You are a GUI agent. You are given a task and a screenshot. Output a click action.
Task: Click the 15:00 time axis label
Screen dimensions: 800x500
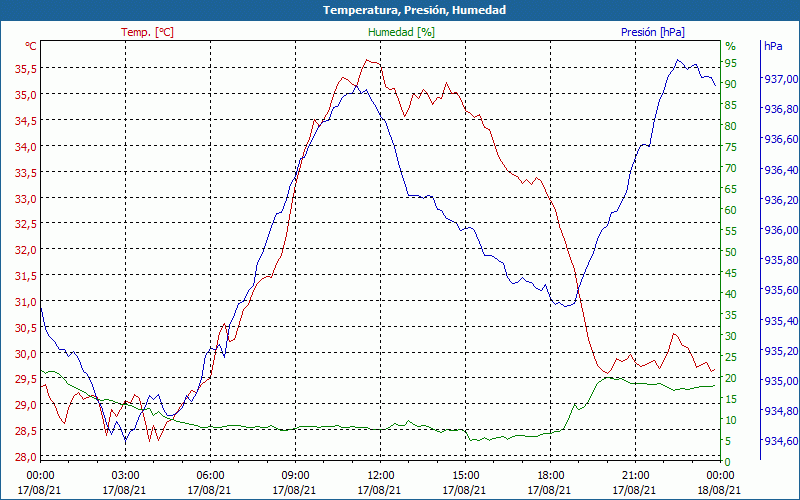pos(465,476)
